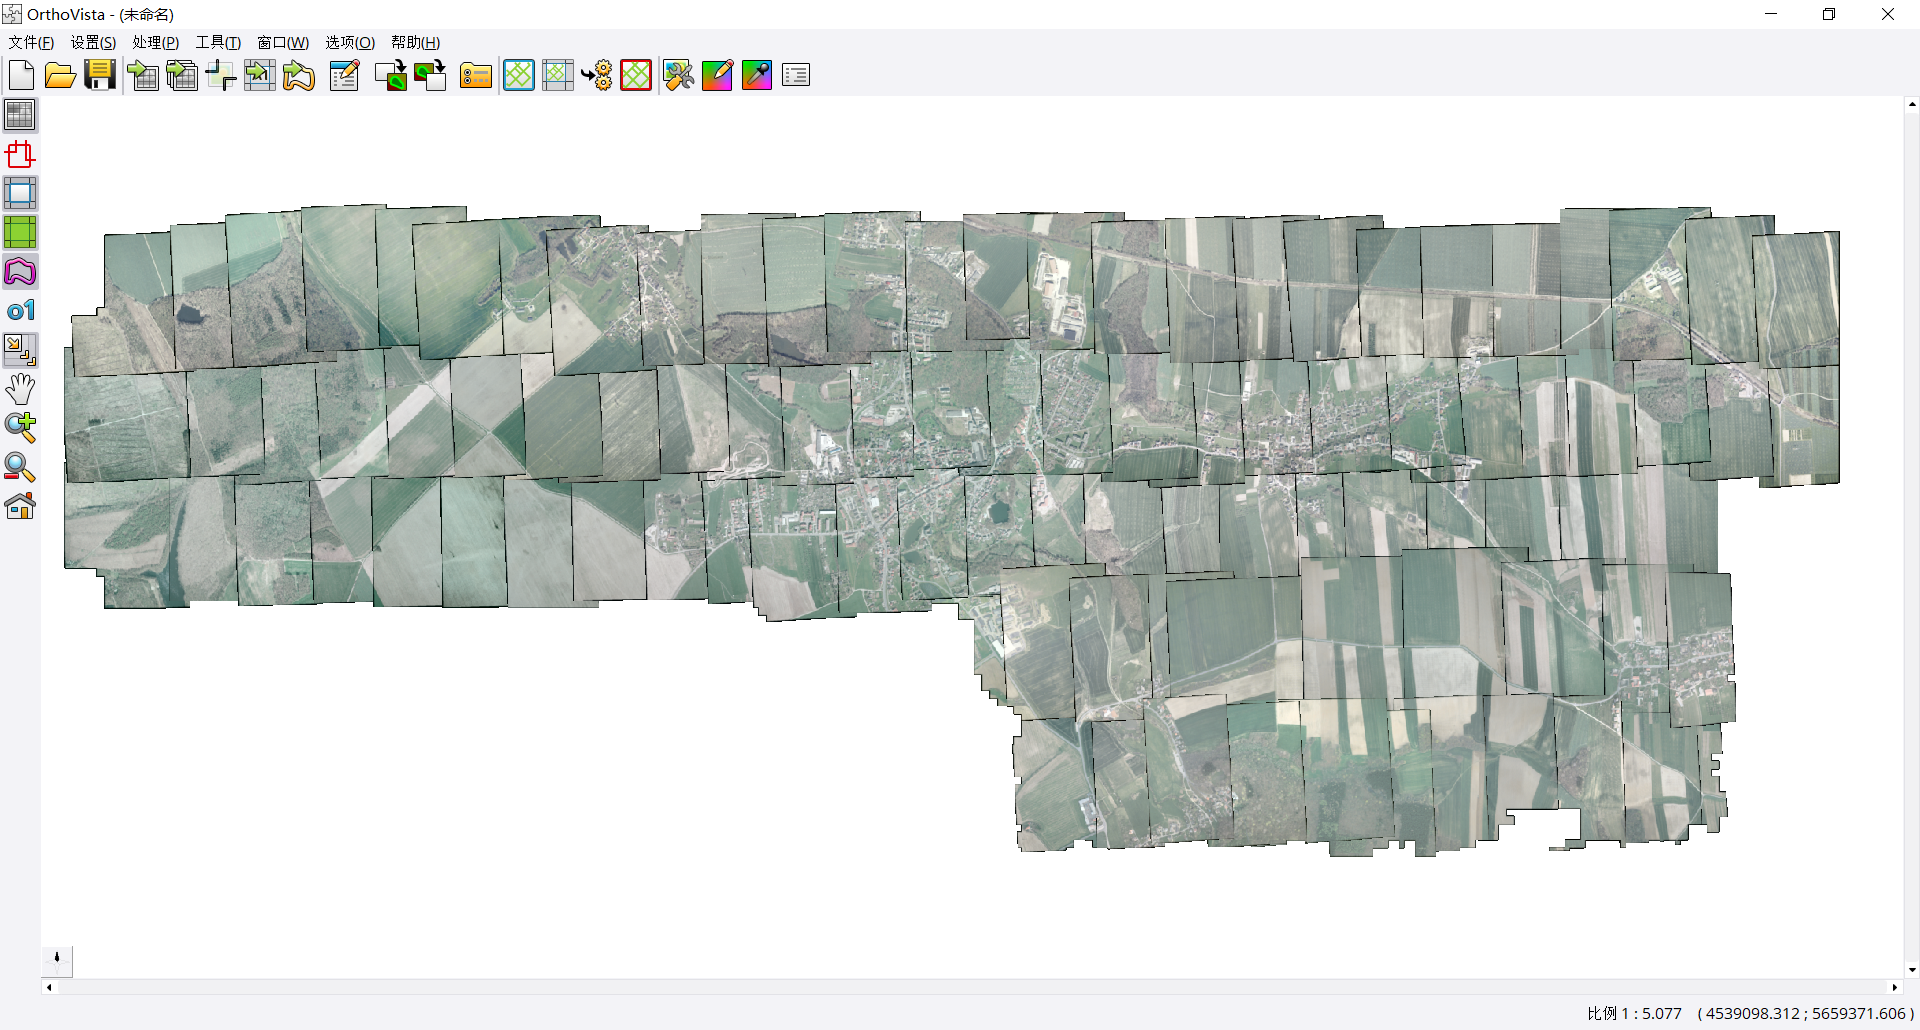Toggle the magenta seam polygon display
Image resolution: width=1920 pixels, height=1030 pixels.
click(x=20, y=272)
